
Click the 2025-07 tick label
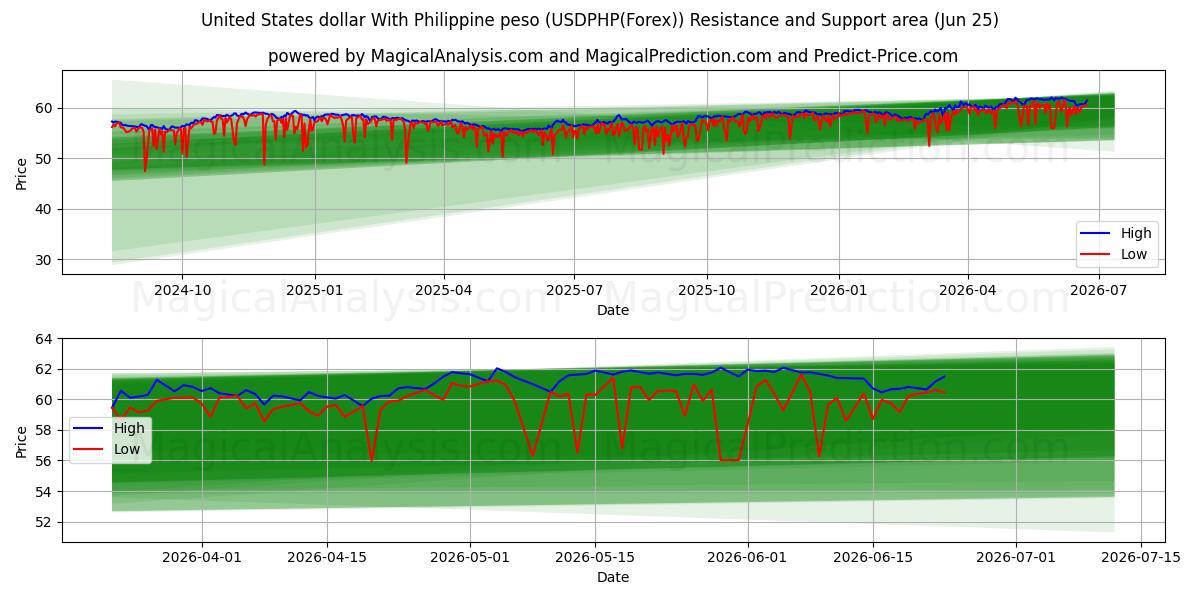(574, 290)
